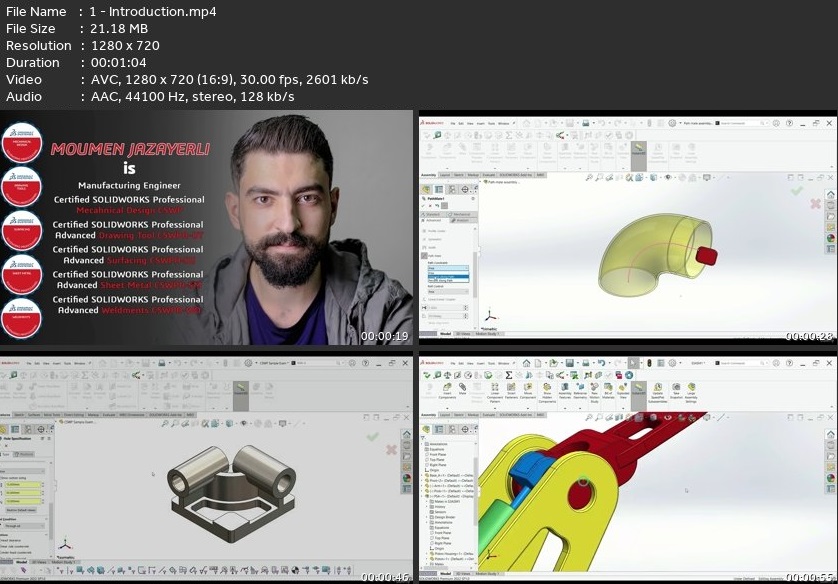Expand History tree node in the 00:00:55 frame
This screenshot has width=838, height=584.
point(426,507)
